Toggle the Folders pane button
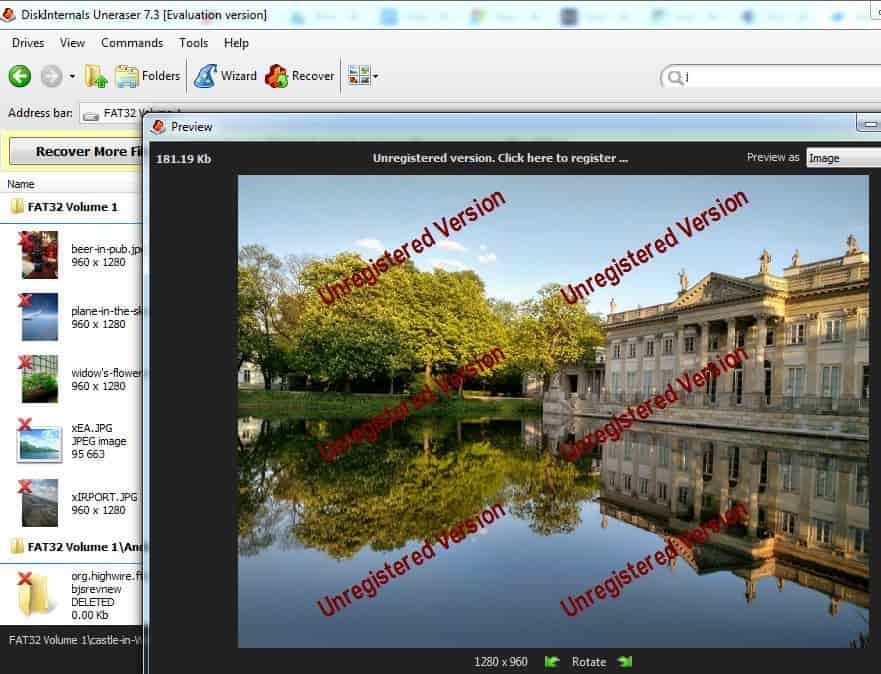Screen dimensions: 881x674 (148, 76)
